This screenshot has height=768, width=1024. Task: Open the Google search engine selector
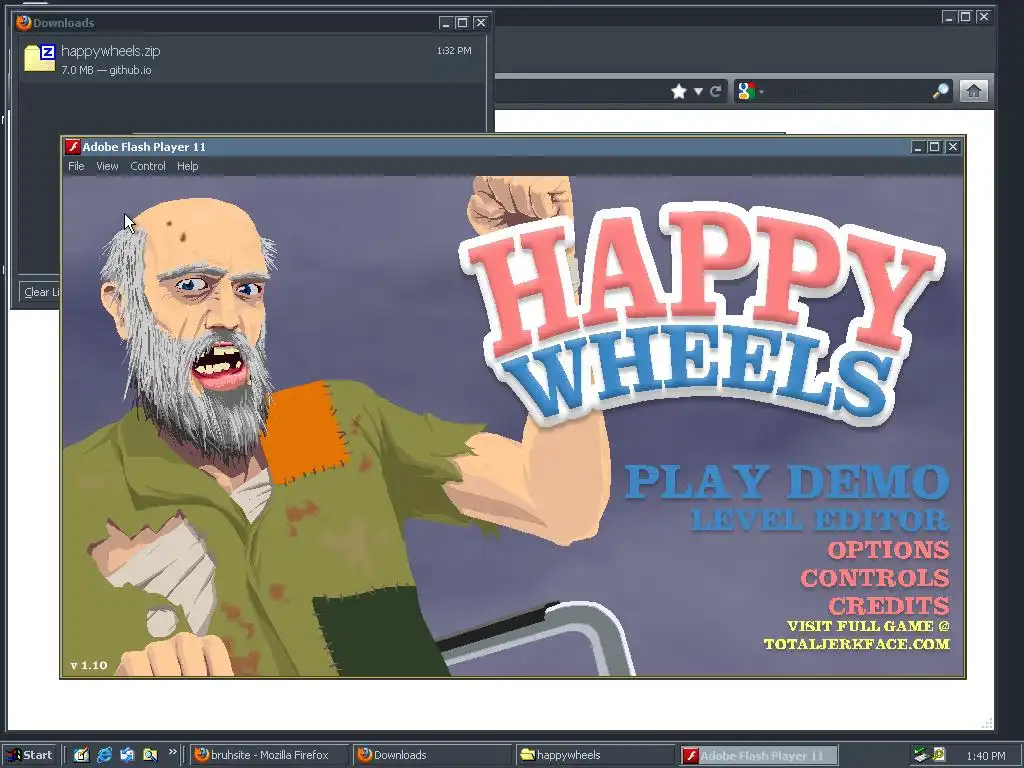pyautogui.click(x=750, y=91)
